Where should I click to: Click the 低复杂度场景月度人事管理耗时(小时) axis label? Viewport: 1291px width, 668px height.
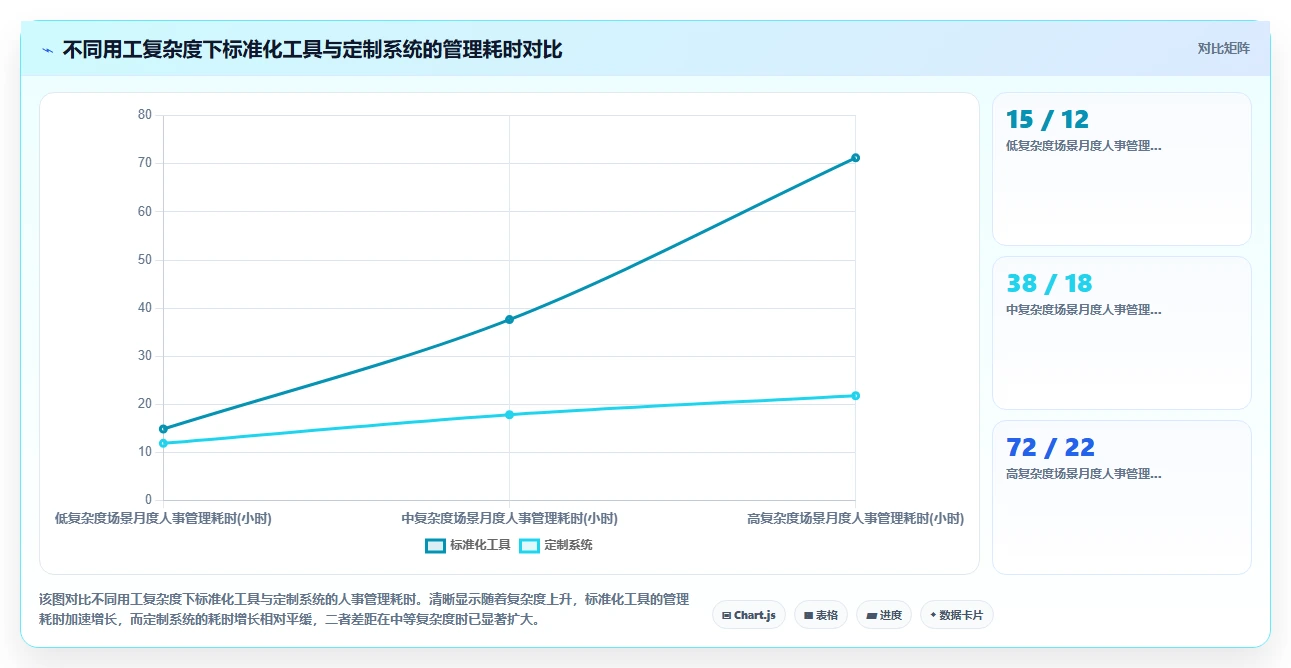(x=163, y=519)
